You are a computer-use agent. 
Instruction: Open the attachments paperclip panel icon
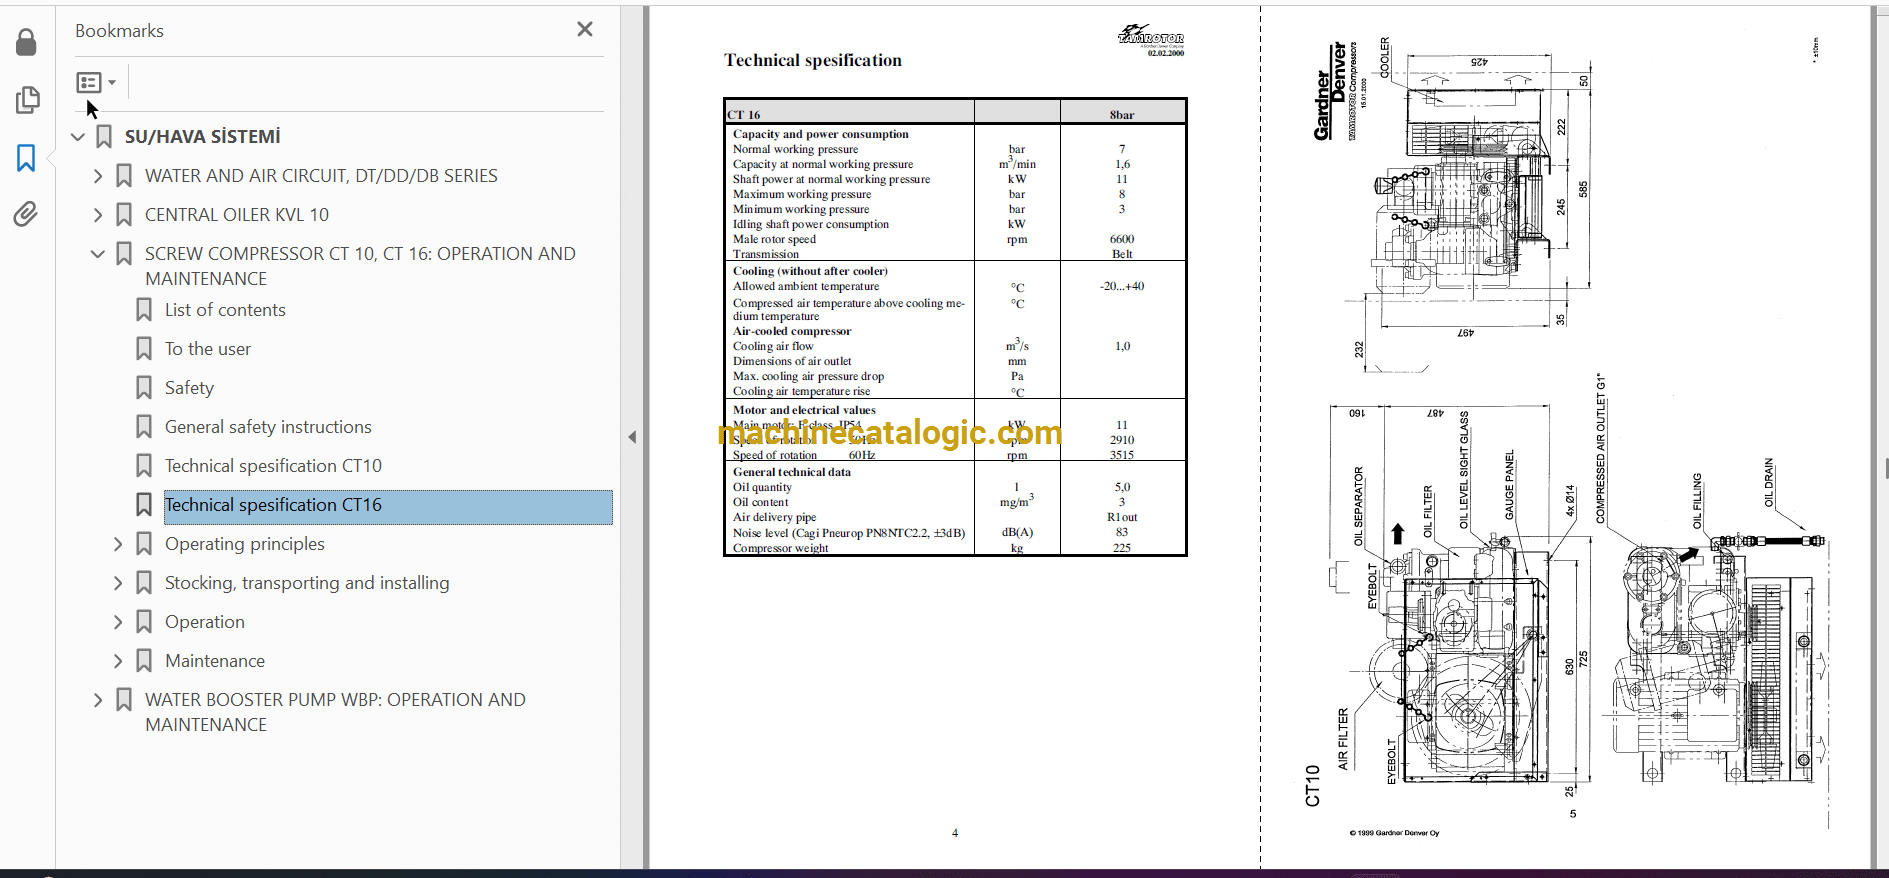(x=27, y=214)
